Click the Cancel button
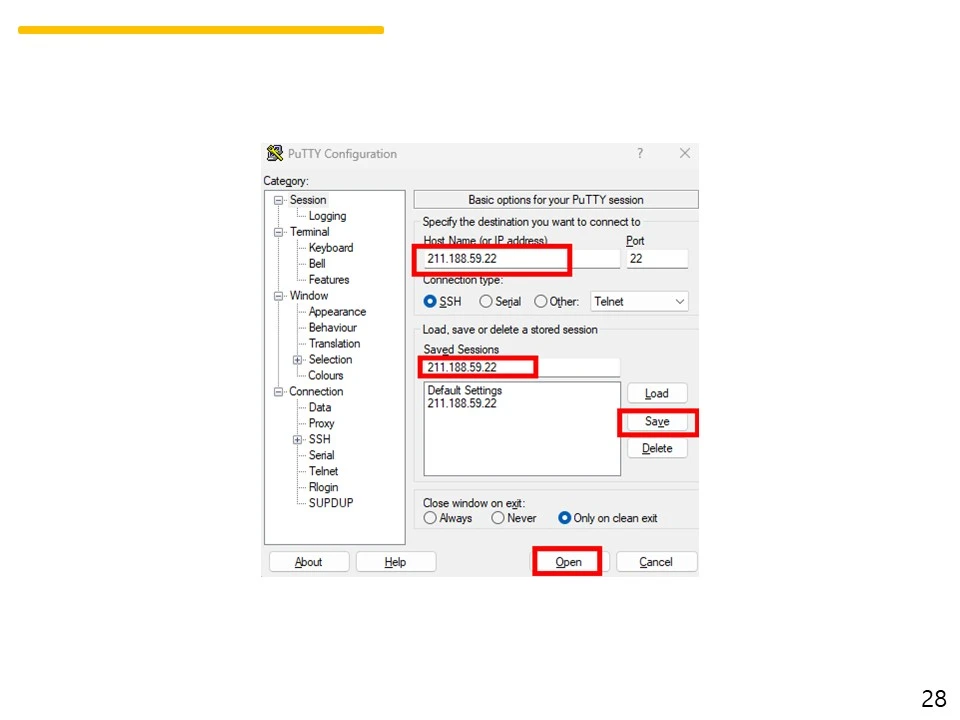Viewport: 960px width, 720px height. point(656,561)
